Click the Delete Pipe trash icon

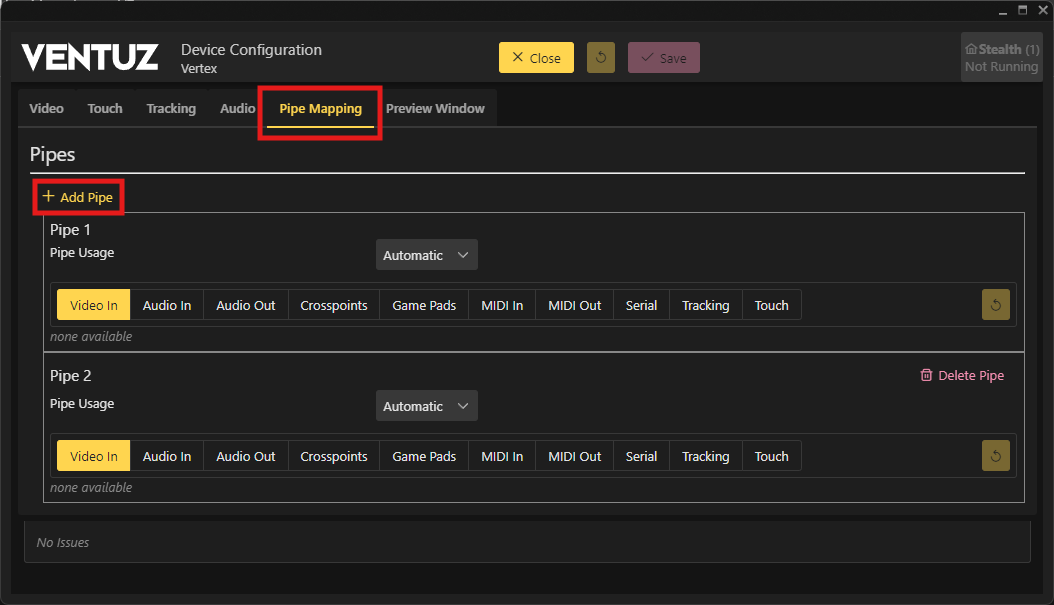click(926, 375)
